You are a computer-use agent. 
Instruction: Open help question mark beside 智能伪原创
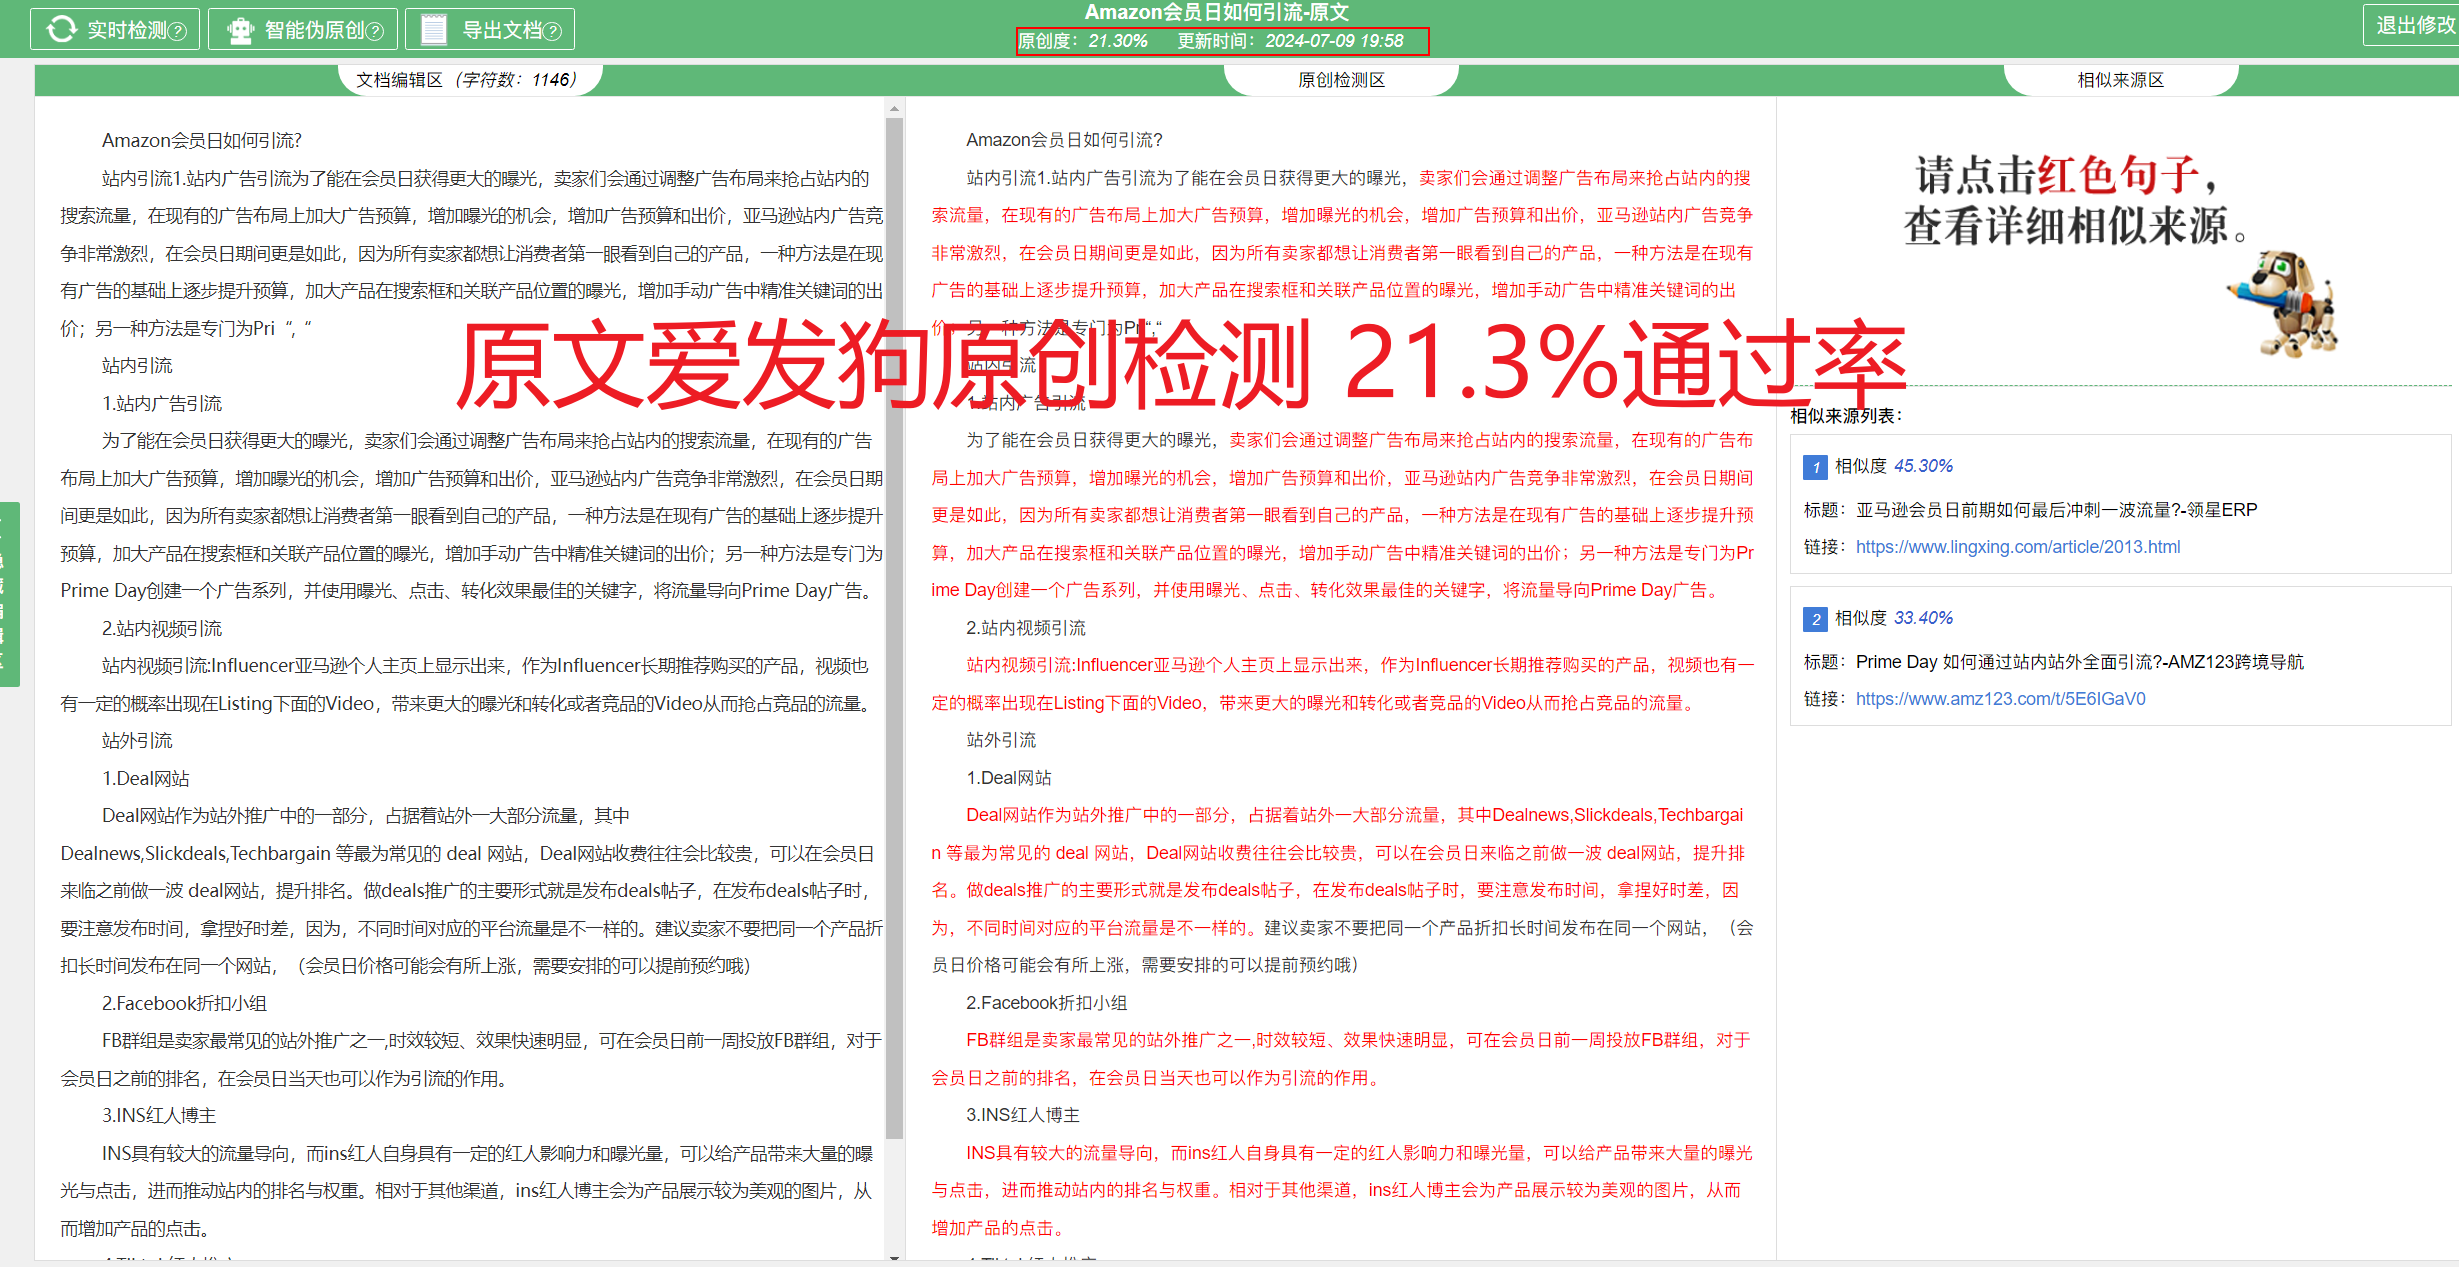375,31
